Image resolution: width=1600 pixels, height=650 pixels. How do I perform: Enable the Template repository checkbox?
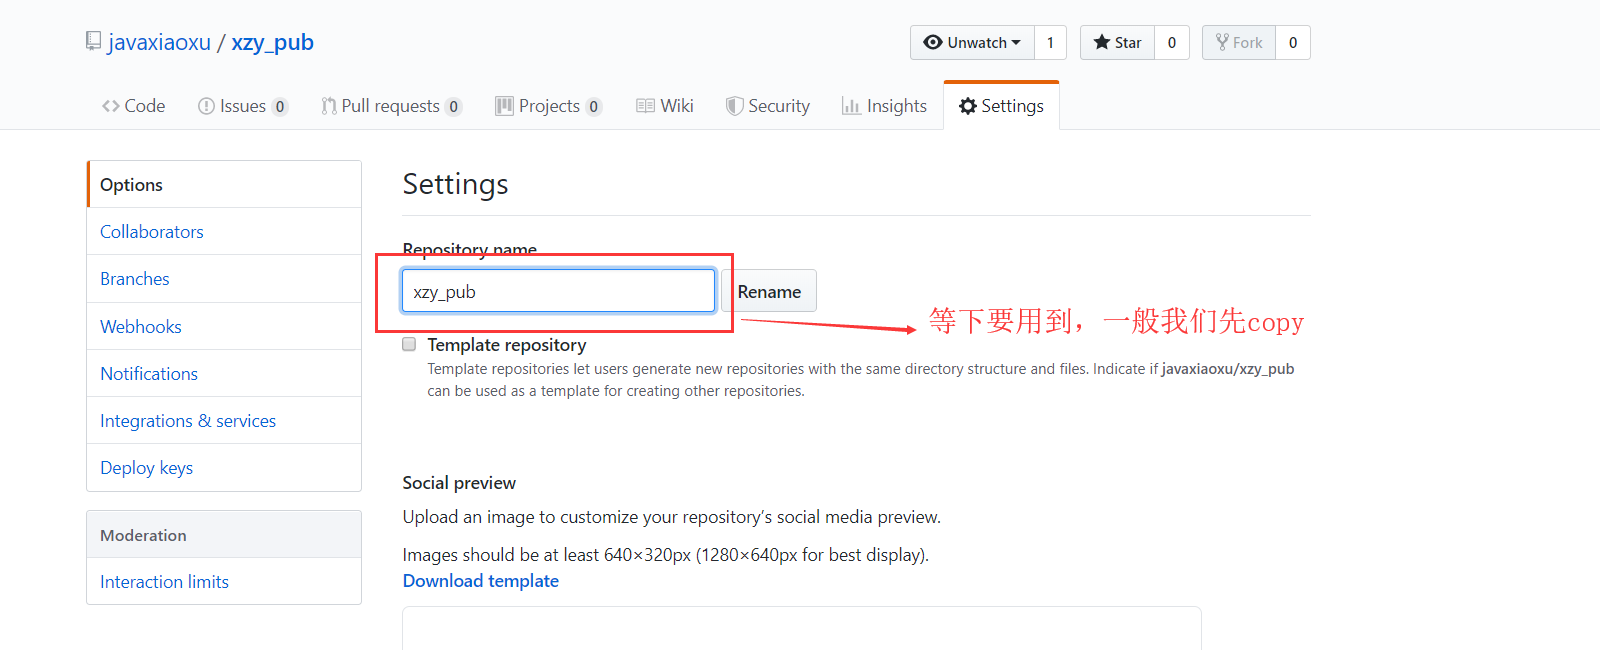(x=409, y=344)
